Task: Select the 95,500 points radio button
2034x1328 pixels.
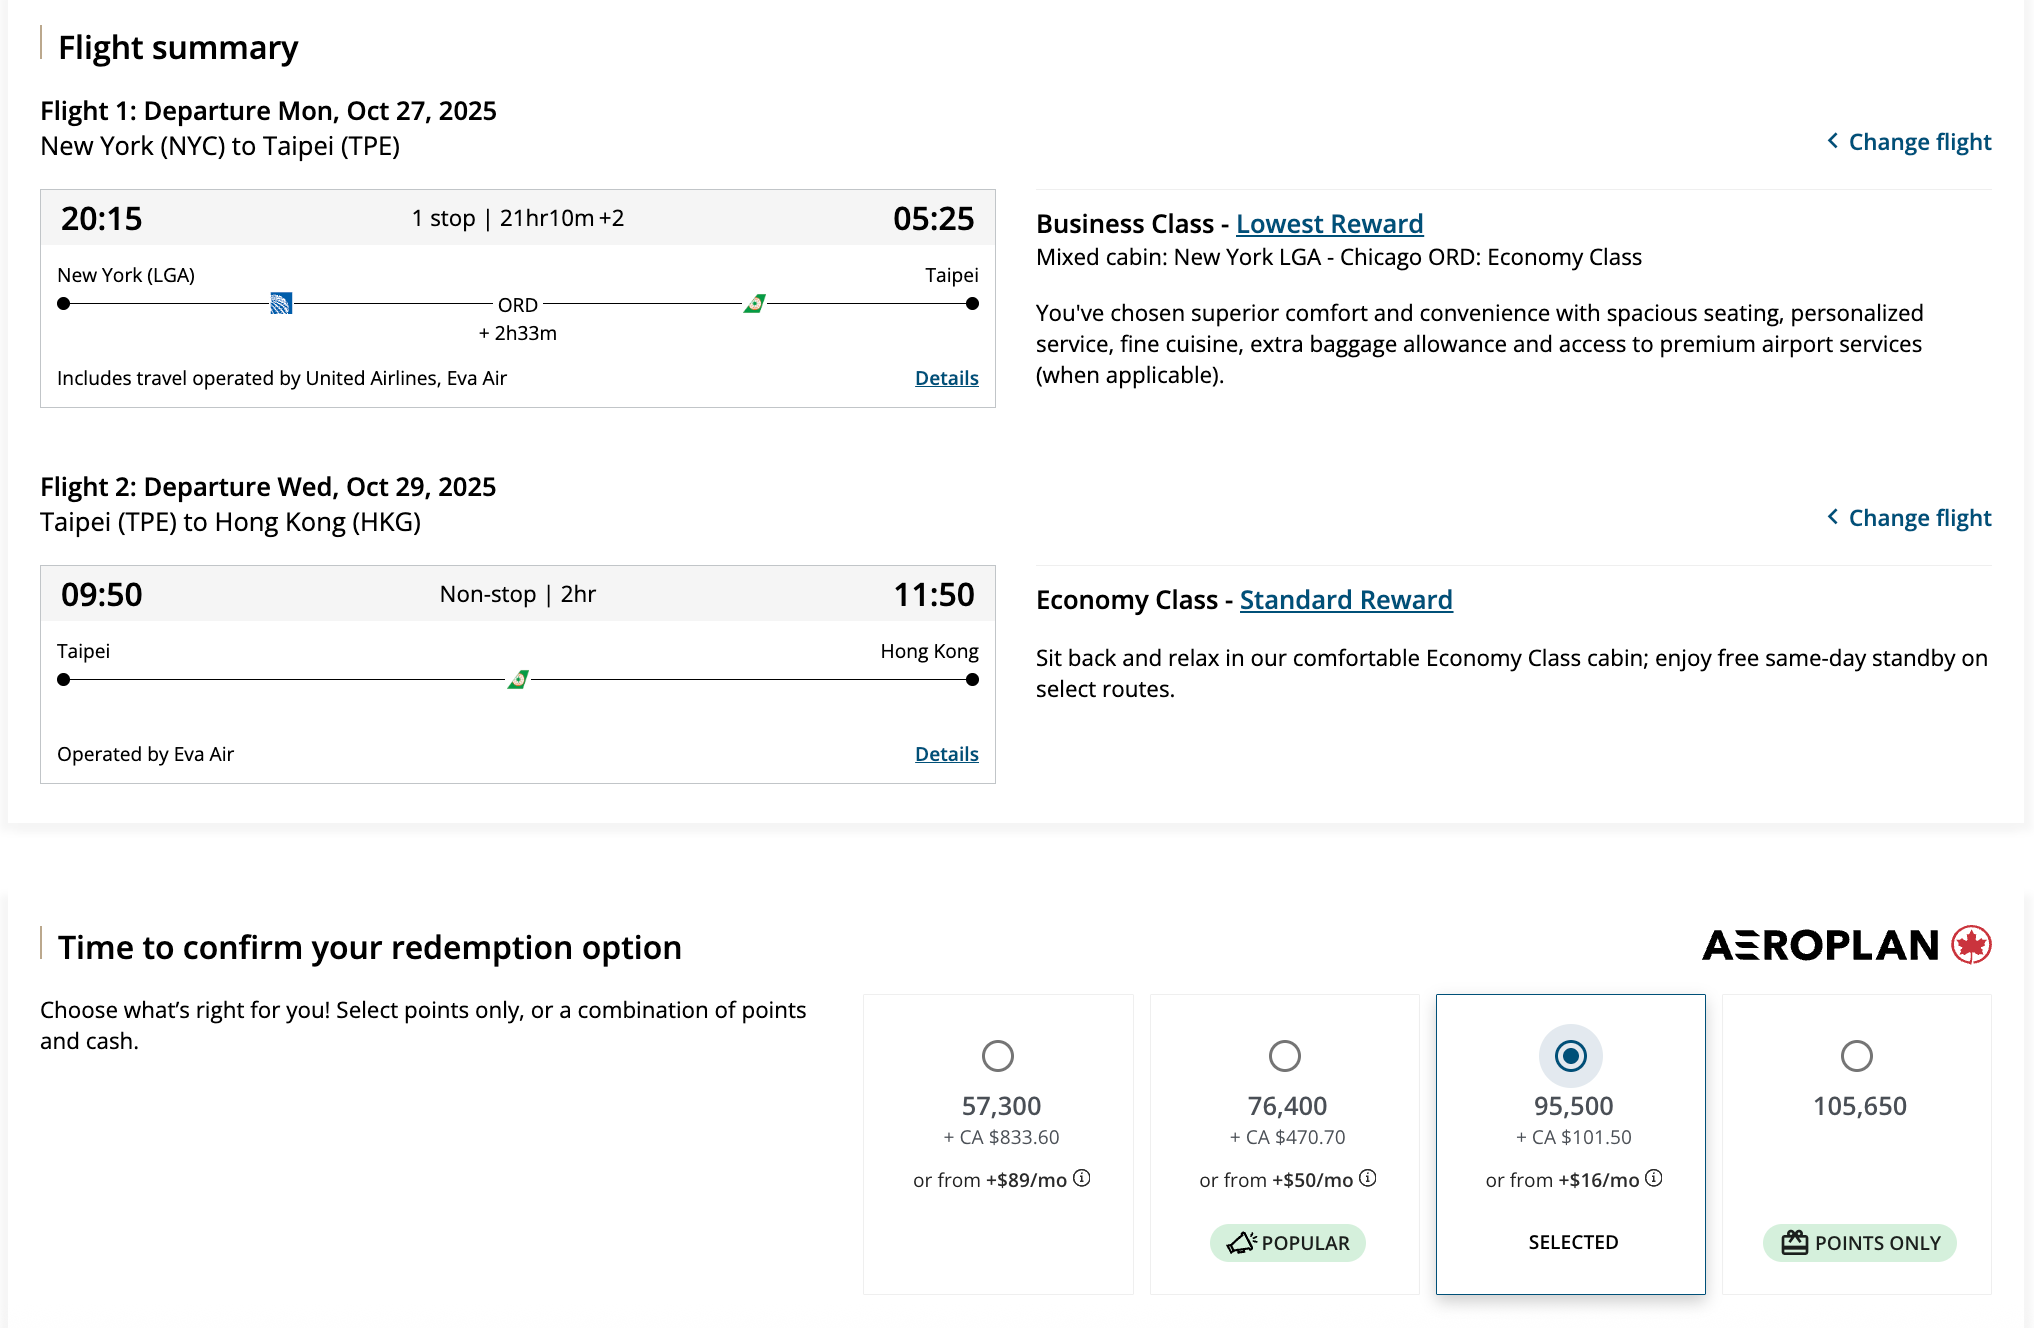Action: click(x=1570, y=1056)
